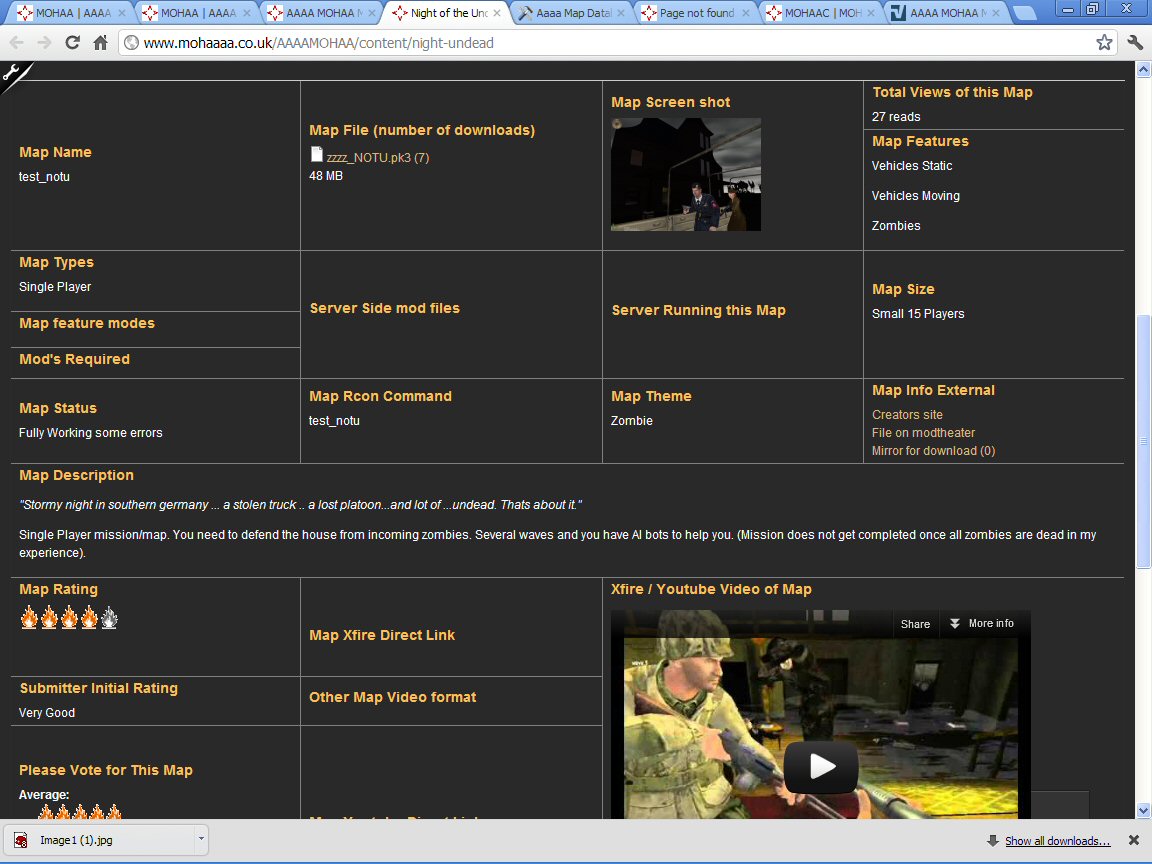
Task: Bookmark this page with the star
Action: [x=1104, y=43]
